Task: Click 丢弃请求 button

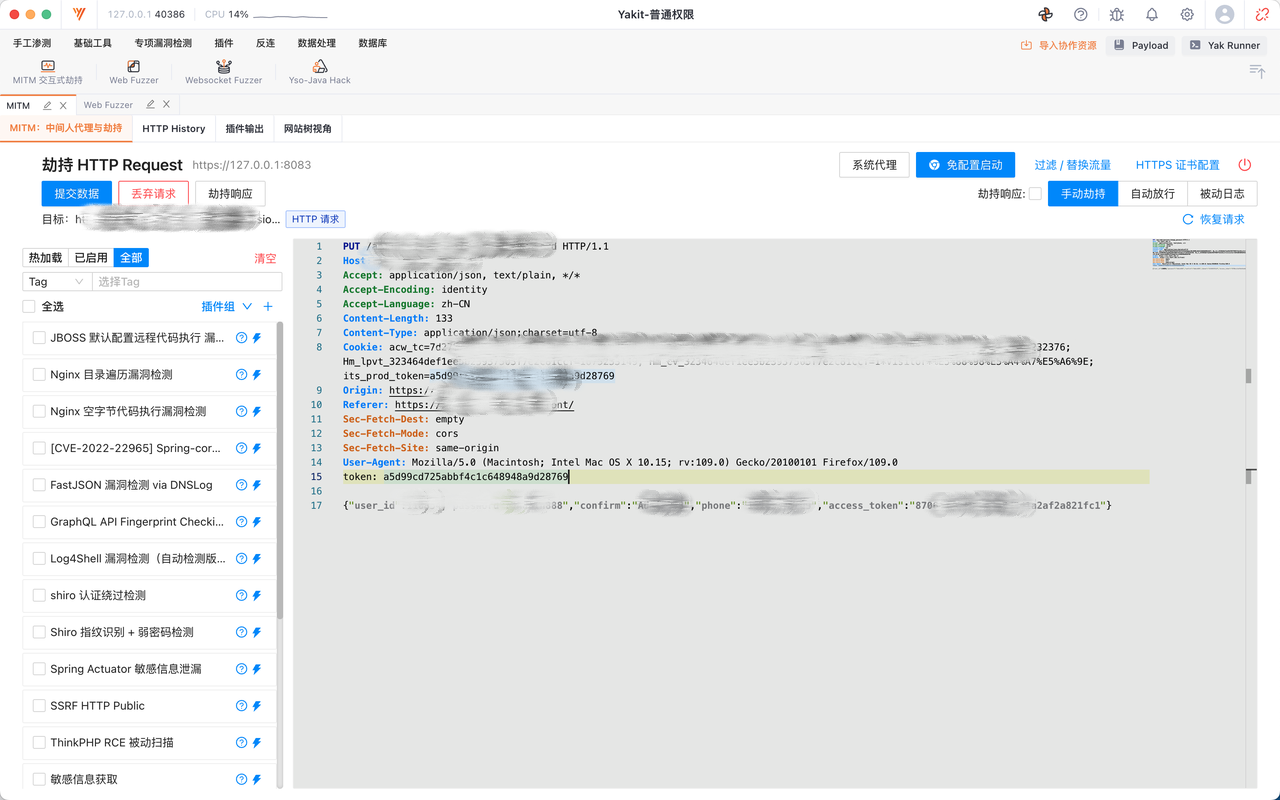Action: tap(153, 194)
